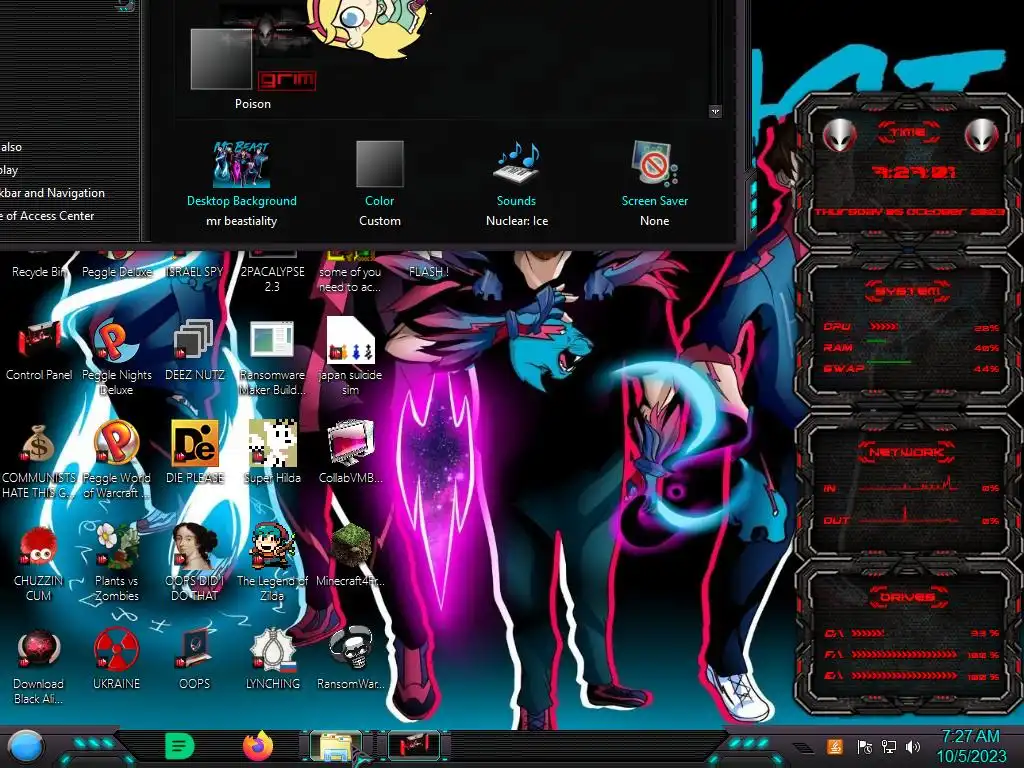Open the OOPS desktop icon

[x=195, y=660]
